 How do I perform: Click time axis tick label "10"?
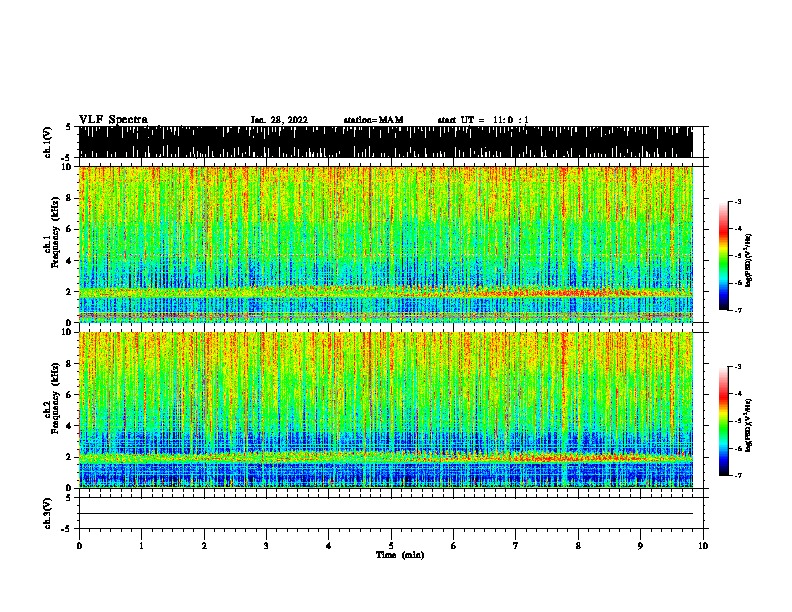click(703, 545)
